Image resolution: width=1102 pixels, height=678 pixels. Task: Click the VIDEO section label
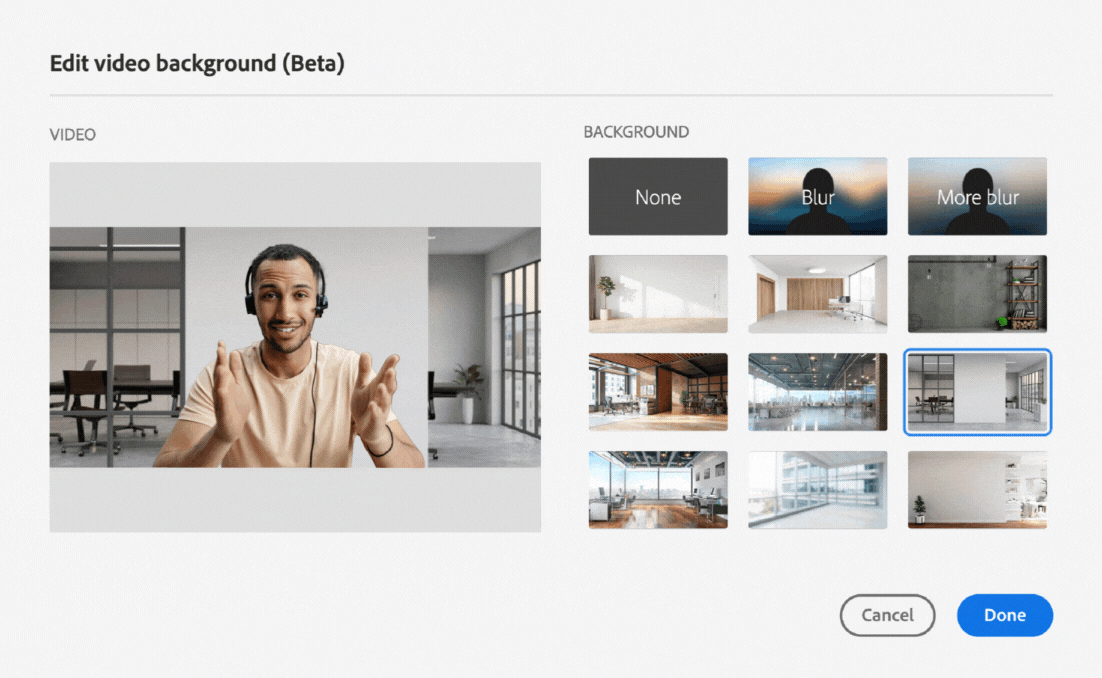pyautogui.click(x=72, y=134)
